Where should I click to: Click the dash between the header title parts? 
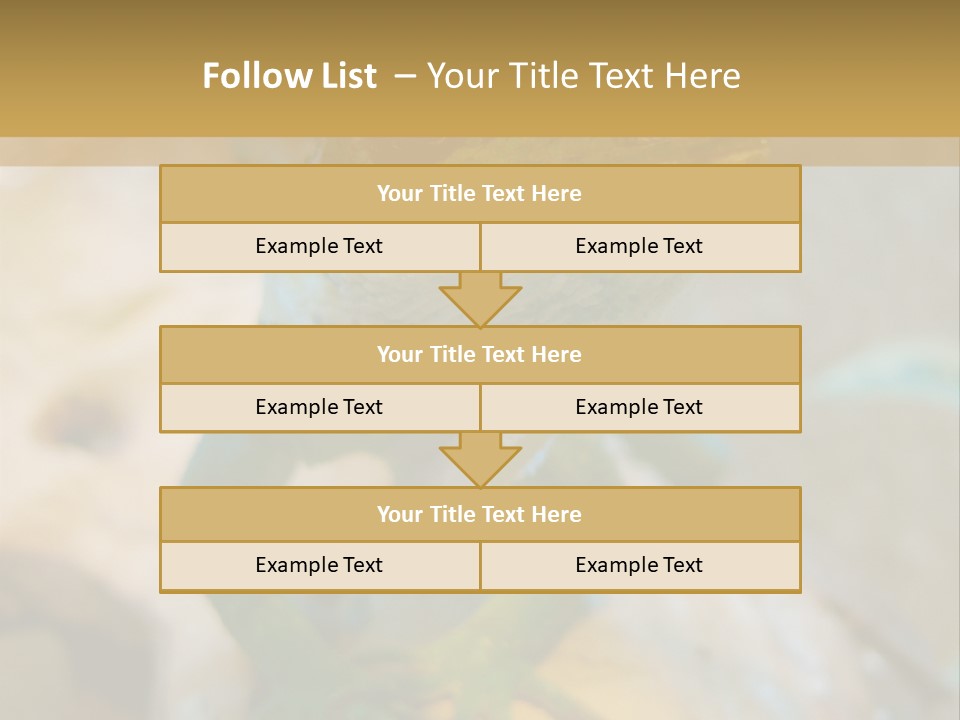coord(405,76)
